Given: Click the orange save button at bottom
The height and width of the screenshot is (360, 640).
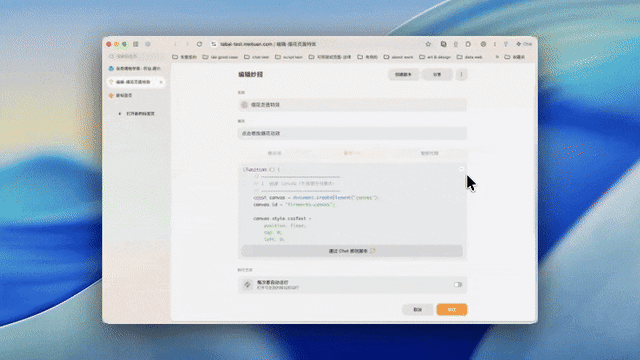Looking at the screenshot, I should (x=452, y=310).
